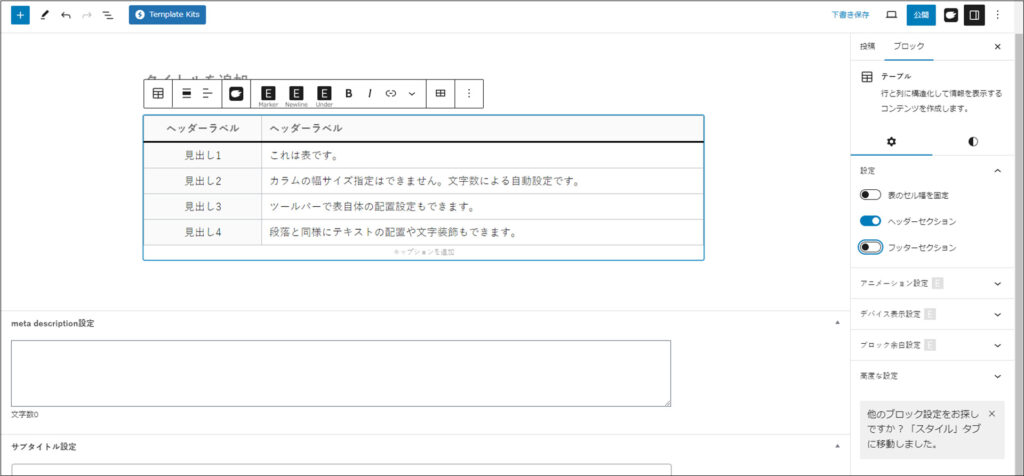Screen dimensions: 1024x476
Task: Click the undo arrow icon
Action: pyautogui.click(x=66, y=16)
